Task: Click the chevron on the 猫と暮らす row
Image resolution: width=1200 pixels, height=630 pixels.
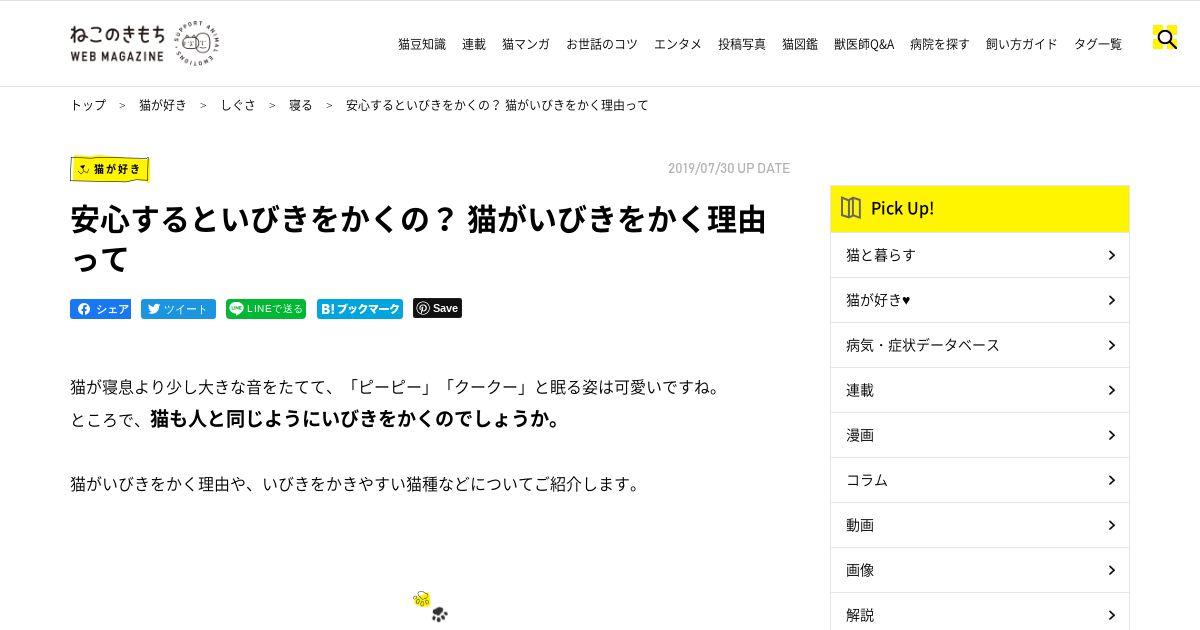Action: click(x=1111, y=255)
